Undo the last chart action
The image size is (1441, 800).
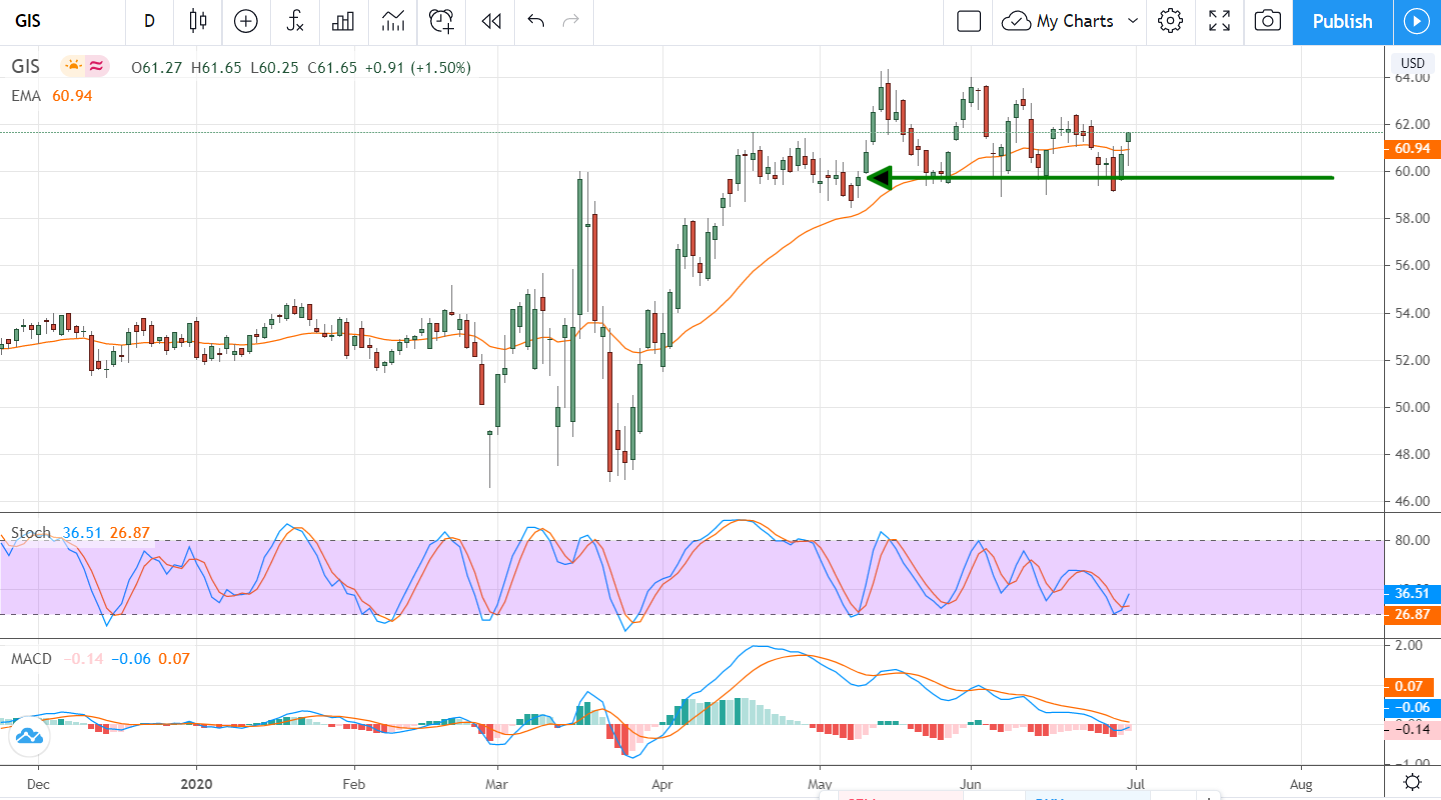(x=536, y=21)
